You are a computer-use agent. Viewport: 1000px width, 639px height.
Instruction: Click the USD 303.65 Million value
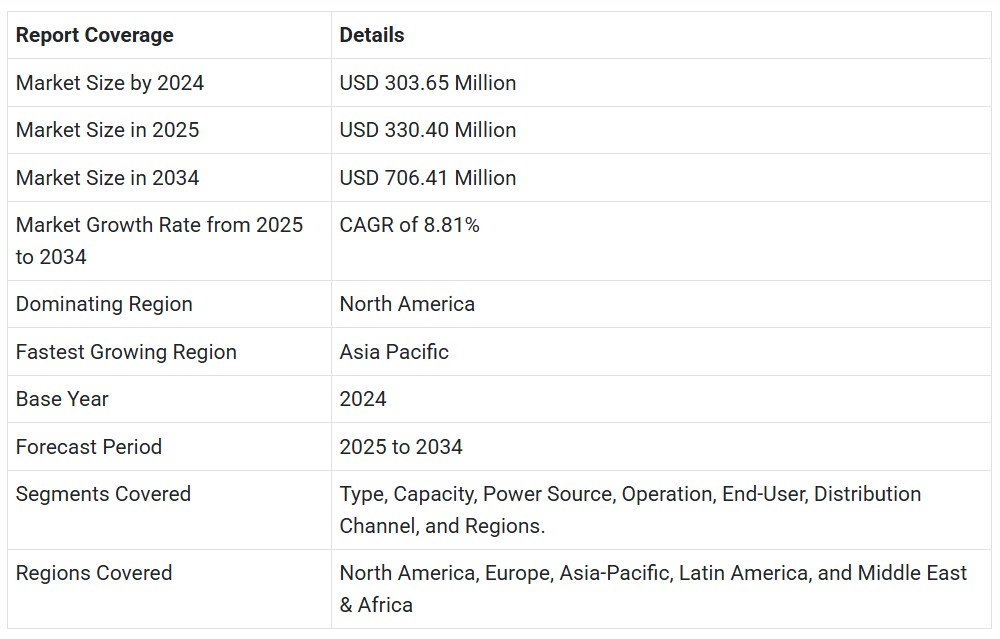427,83
